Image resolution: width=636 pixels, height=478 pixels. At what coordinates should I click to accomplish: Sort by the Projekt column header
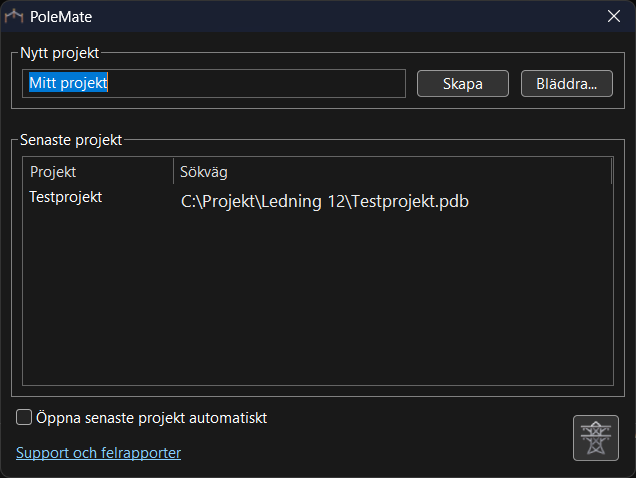(98, 172)
